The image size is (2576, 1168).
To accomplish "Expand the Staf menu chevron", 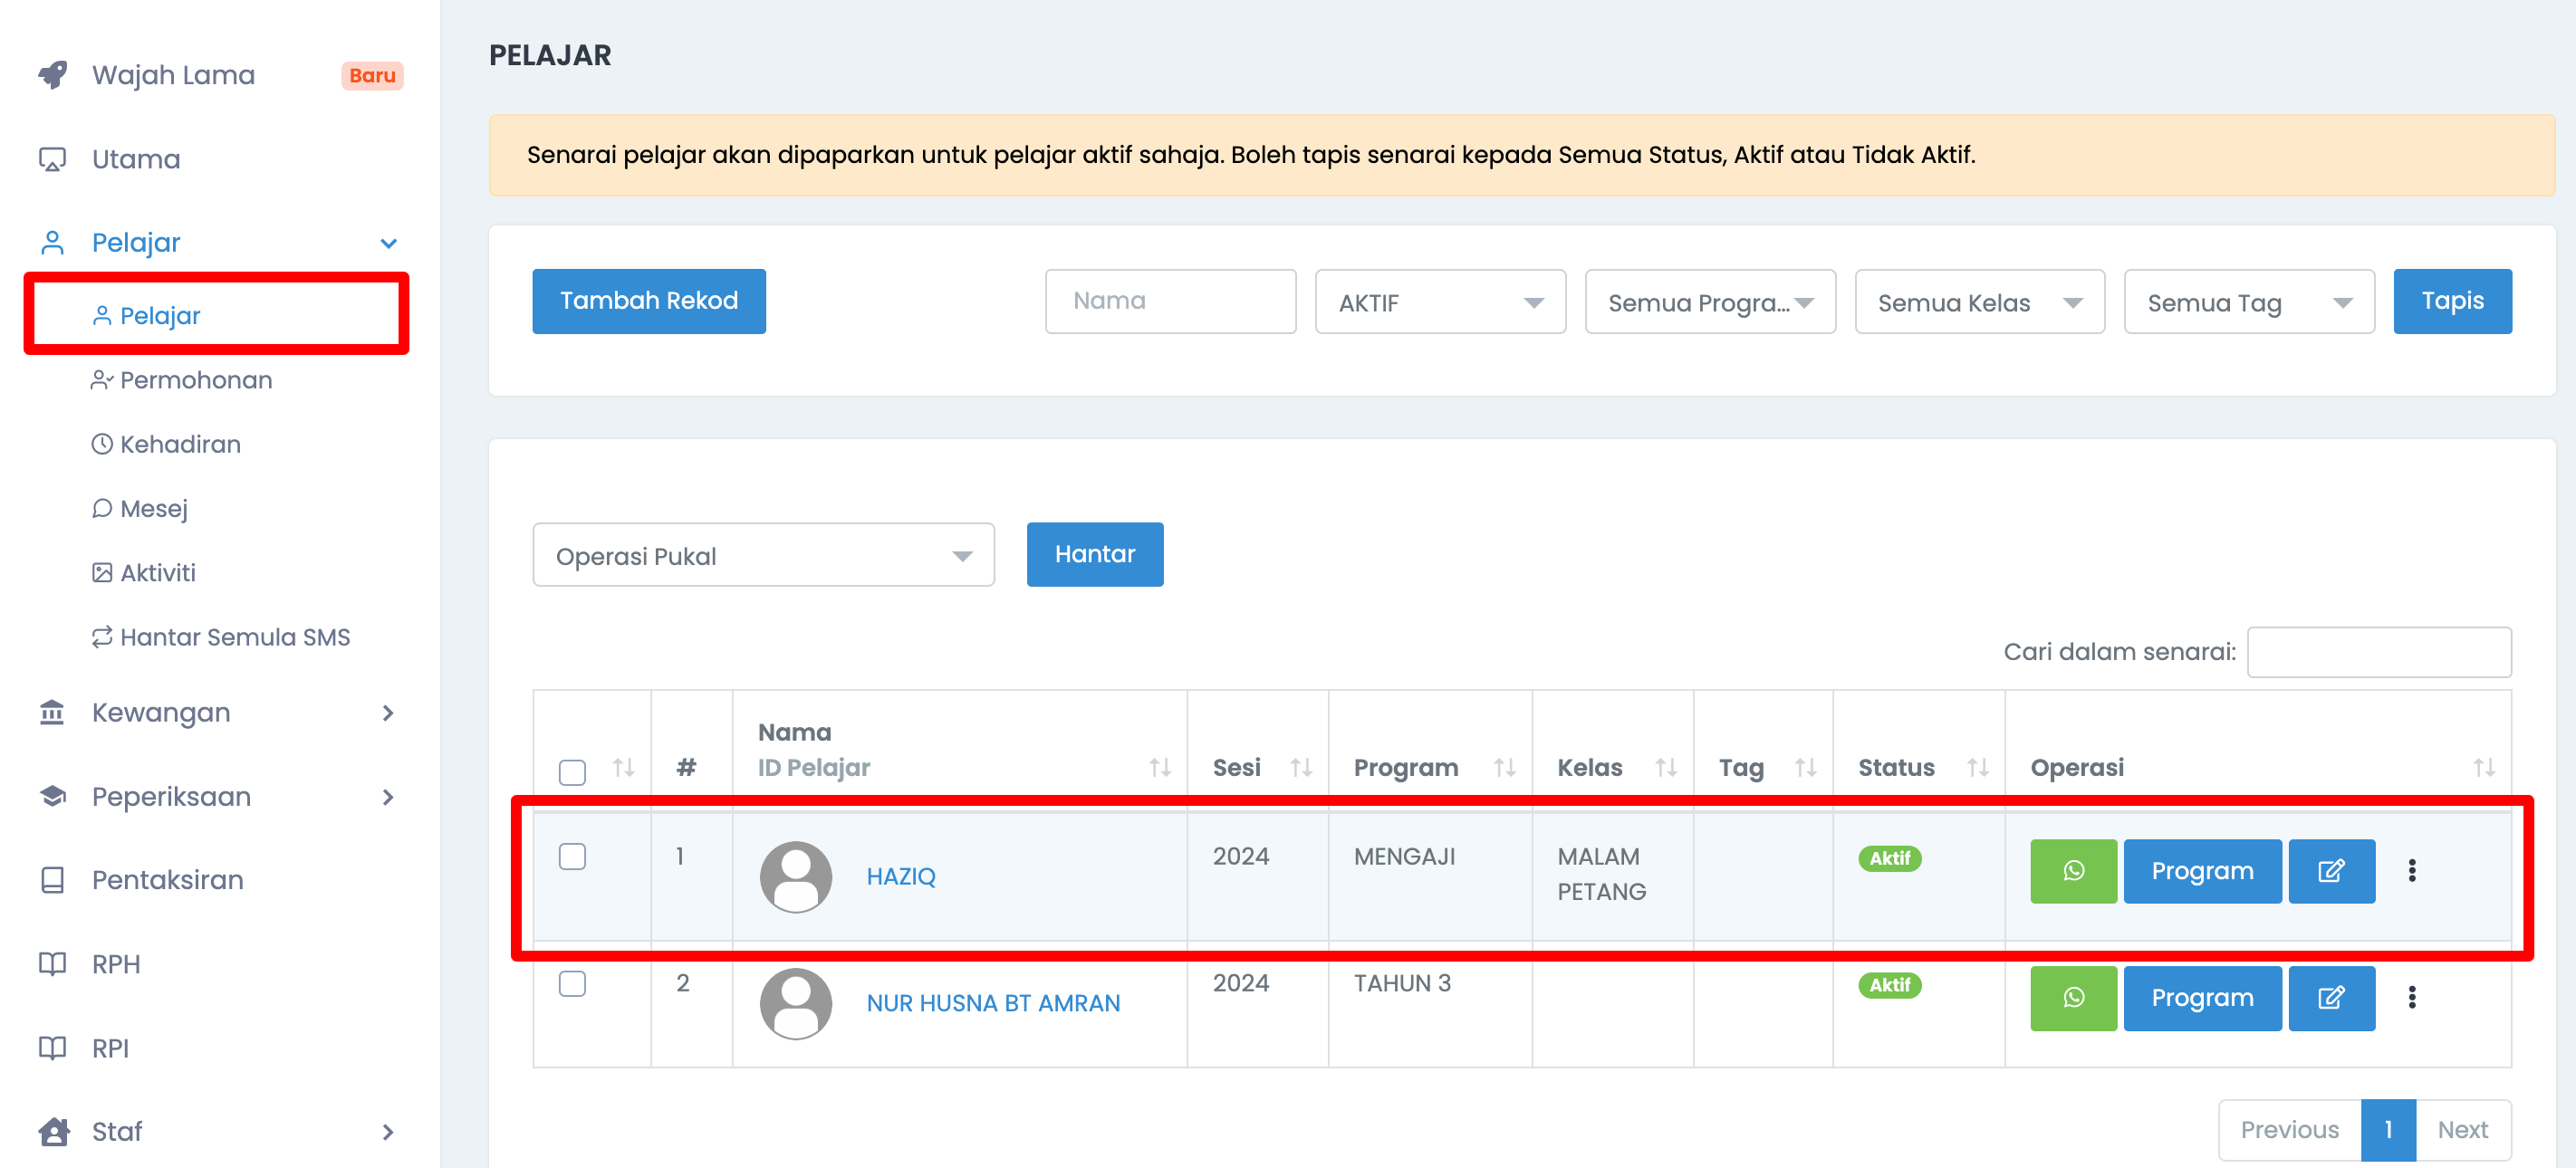I will [x=388, y=1132].
